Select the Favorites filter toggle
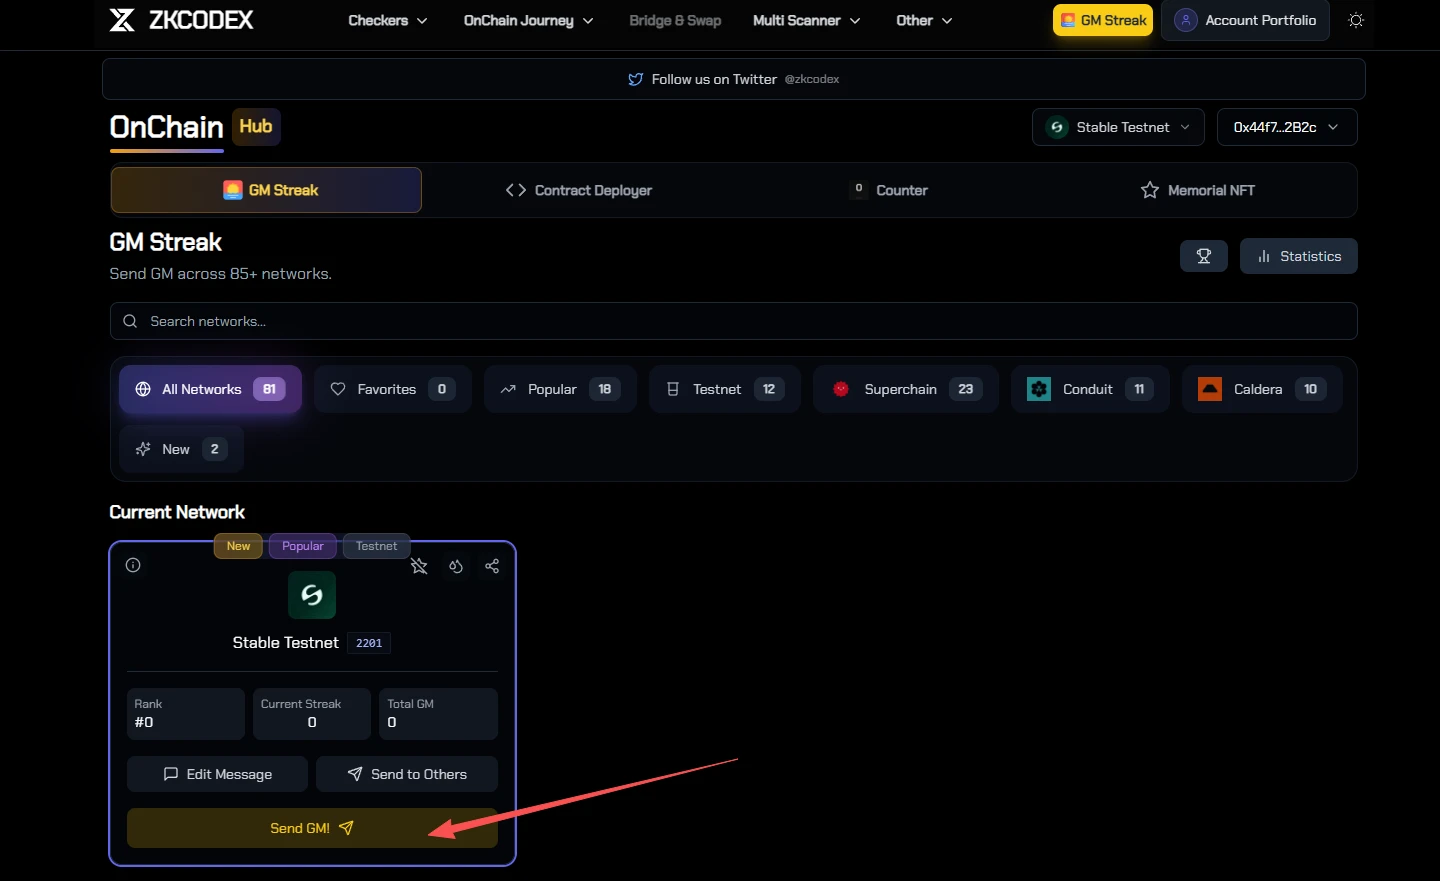Image resolution: width=1440 pixels, height=881 pixels. click(393, 389)
